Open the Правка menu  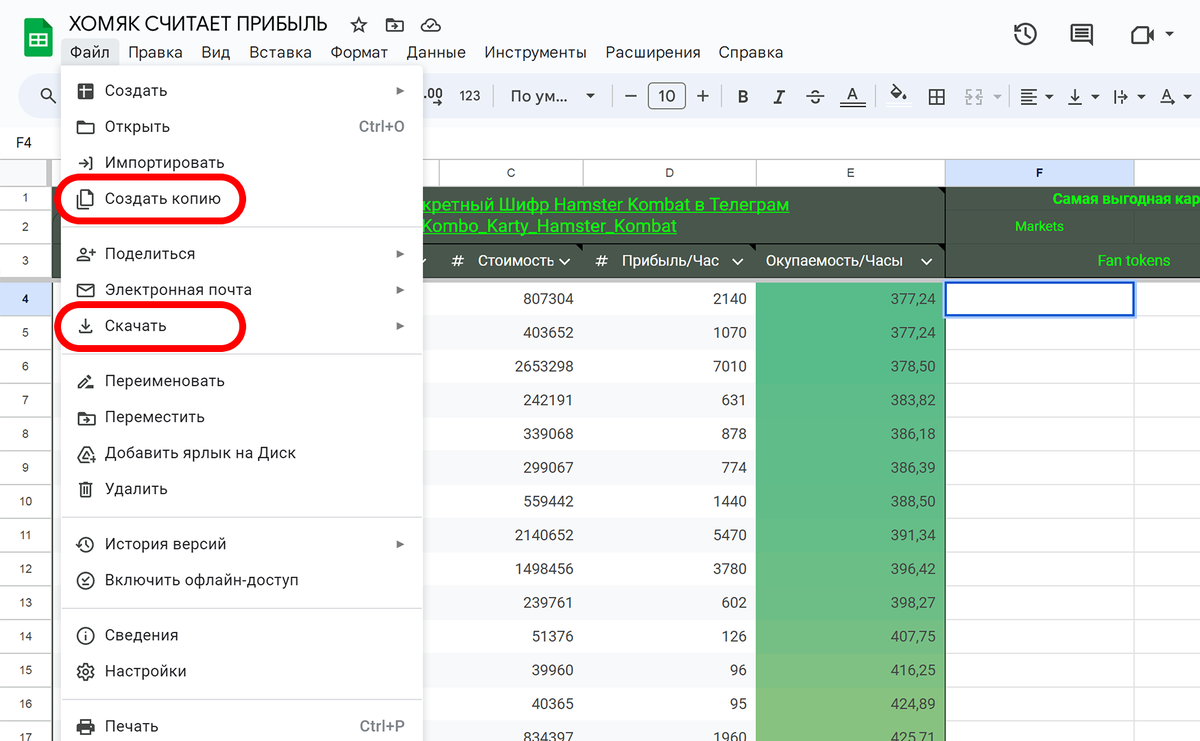click(155, 52)
